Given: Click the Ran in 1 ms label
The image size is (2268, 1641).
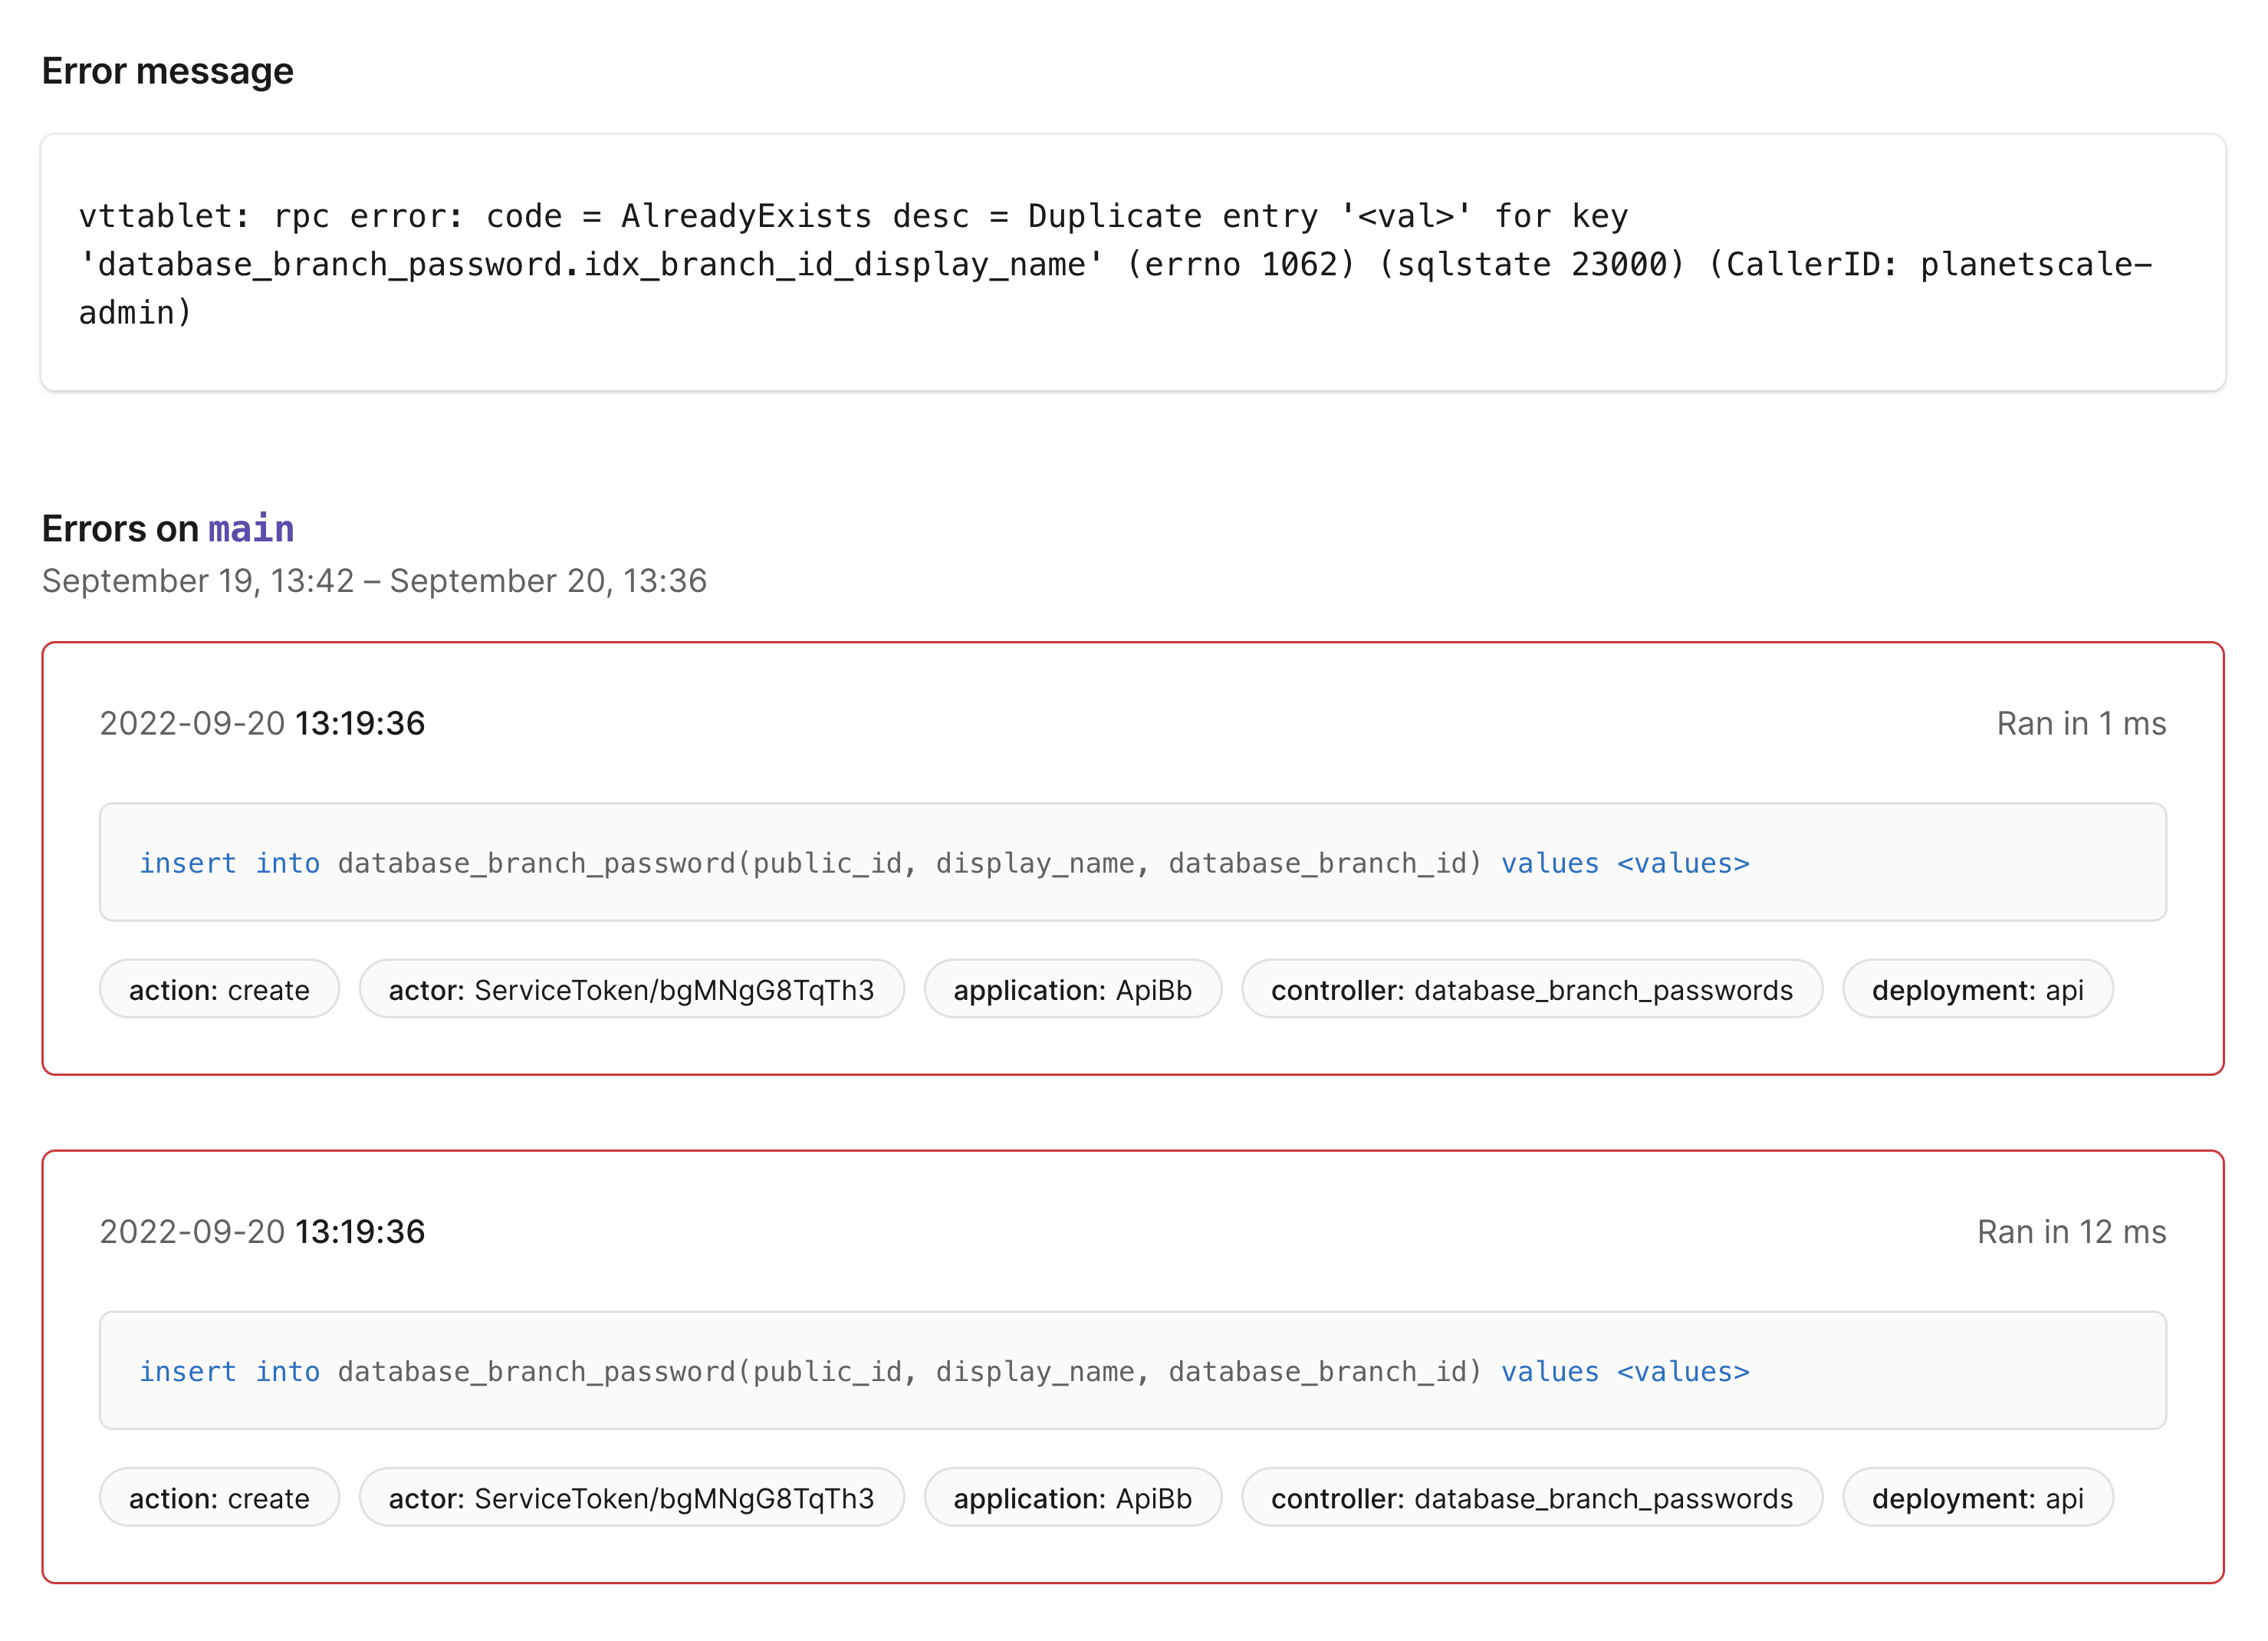Looking at the screenshot, I should (x=2080, y=723).
